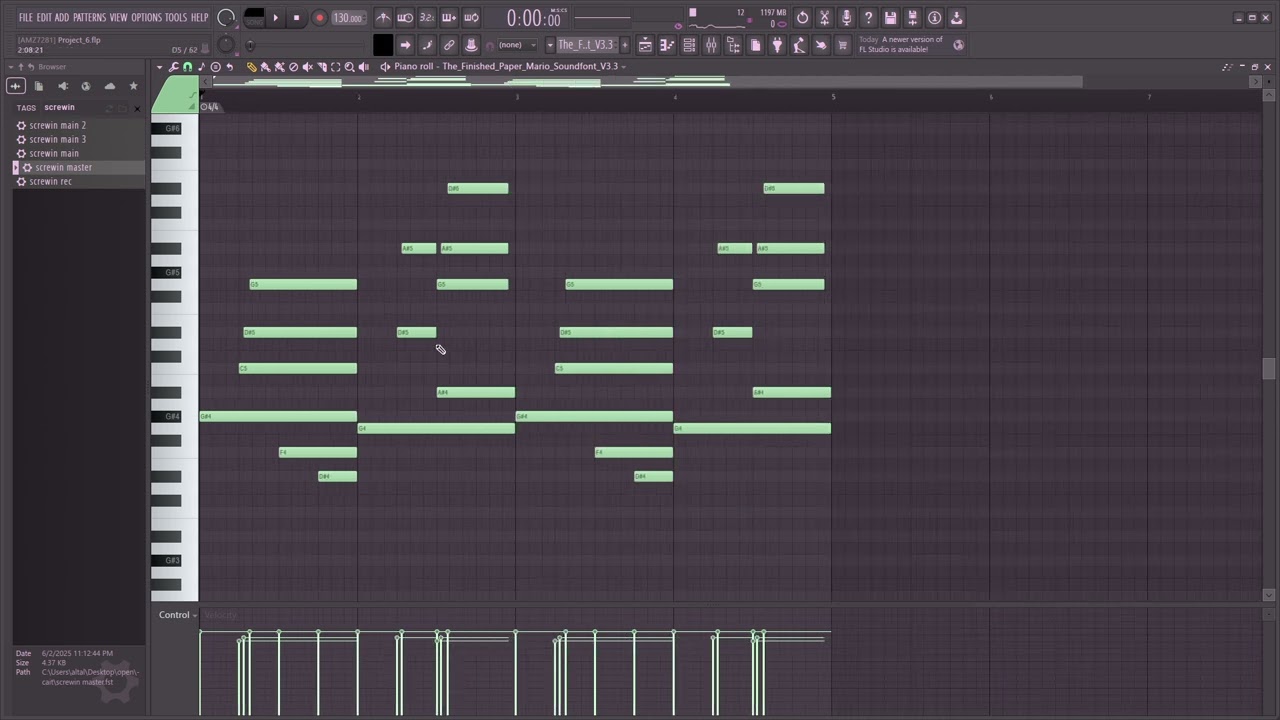Open the Channel rack view icon

tap(689, 45)
